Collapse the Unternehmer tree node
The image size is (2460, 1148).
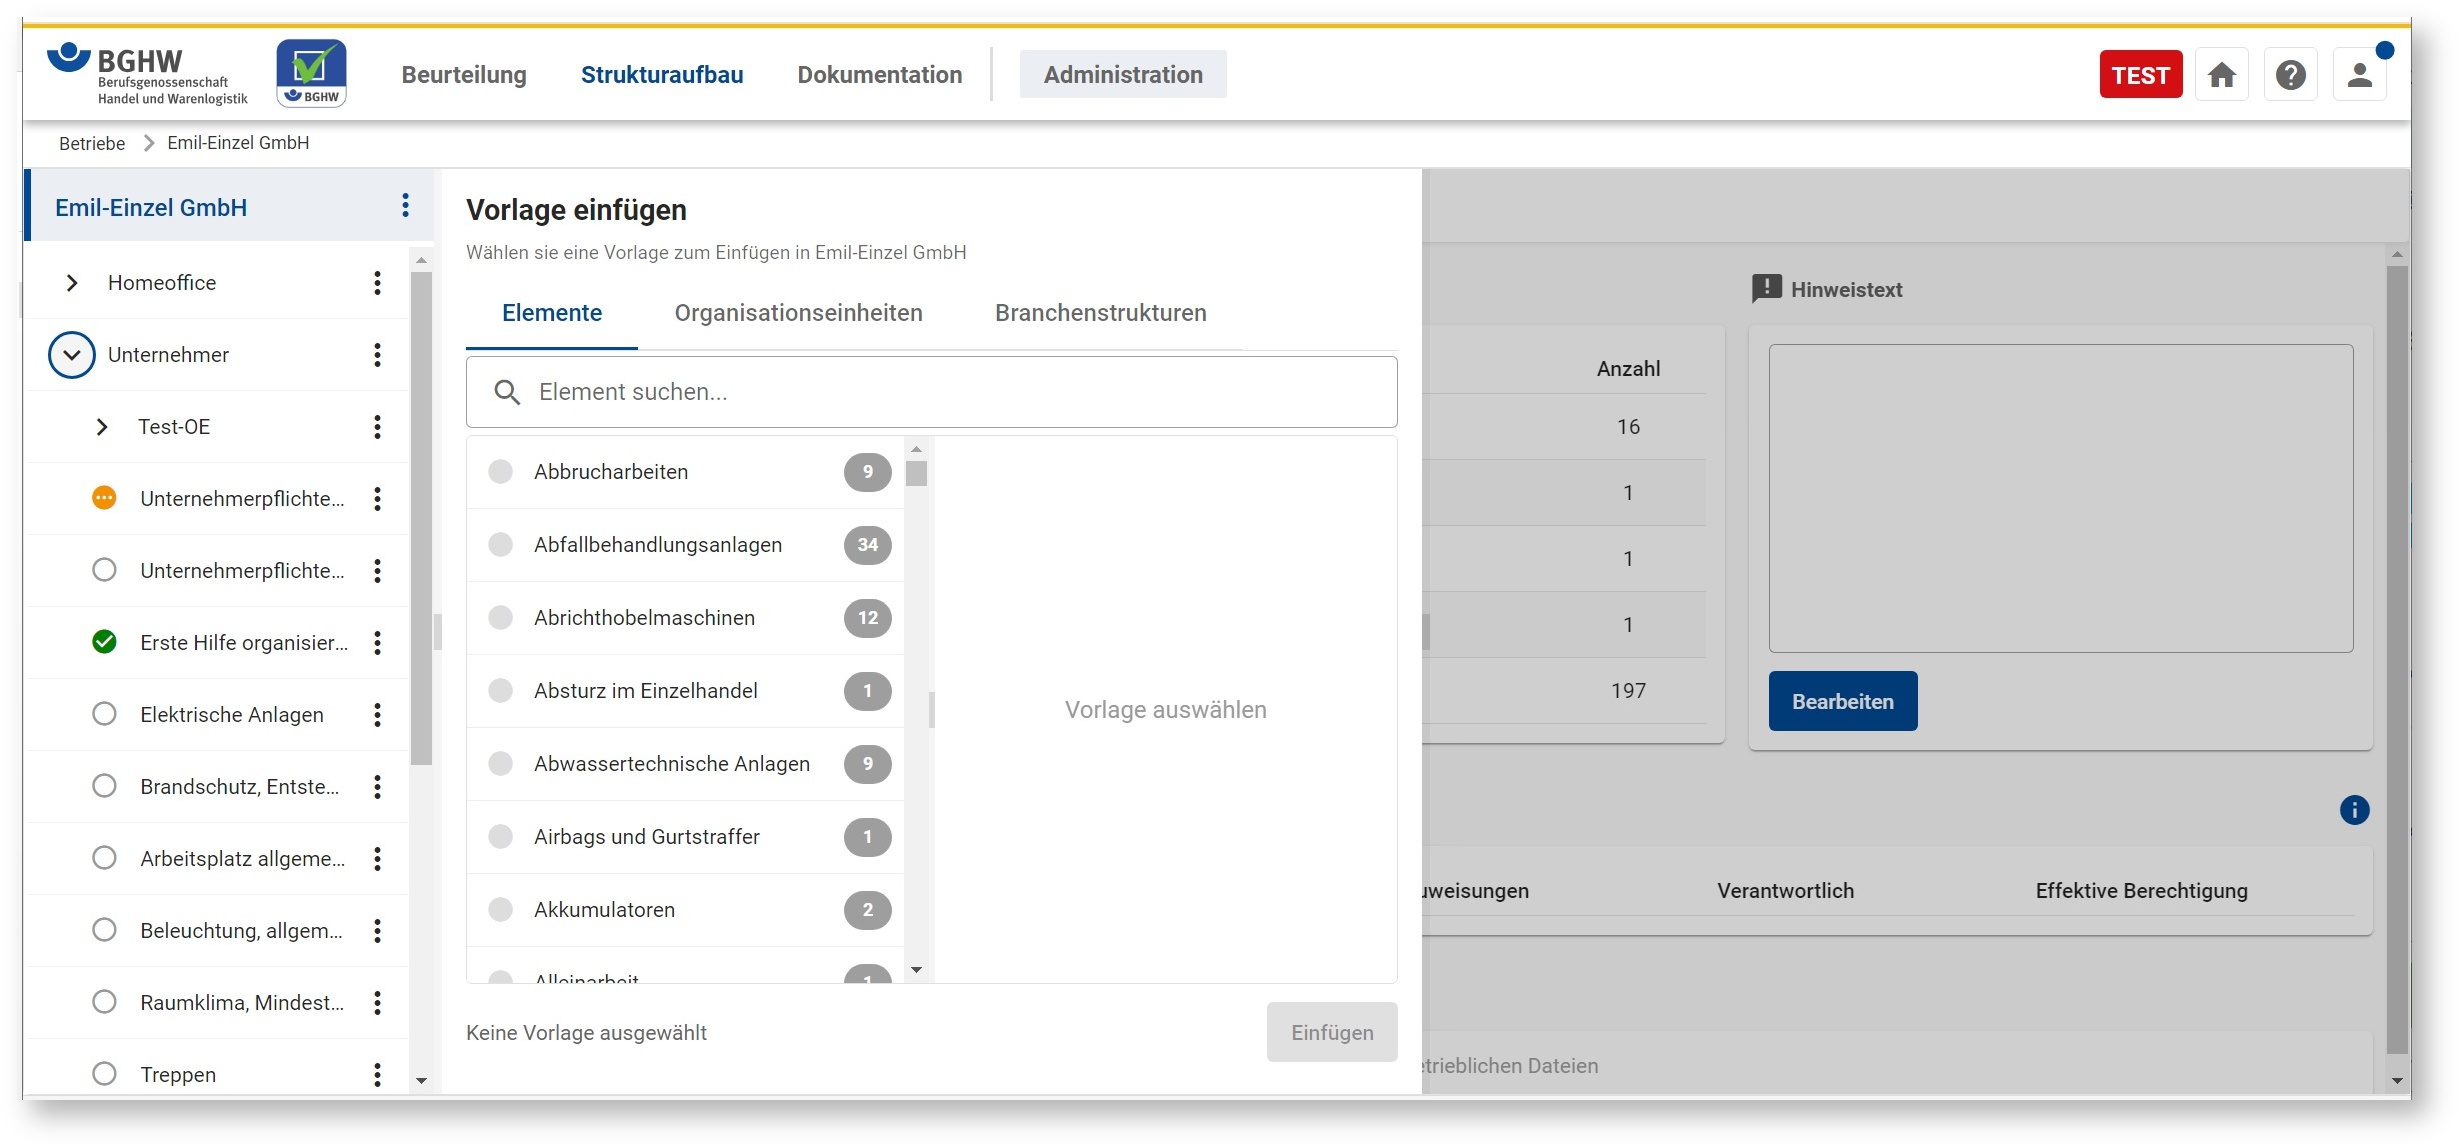(x=72, y=355)
